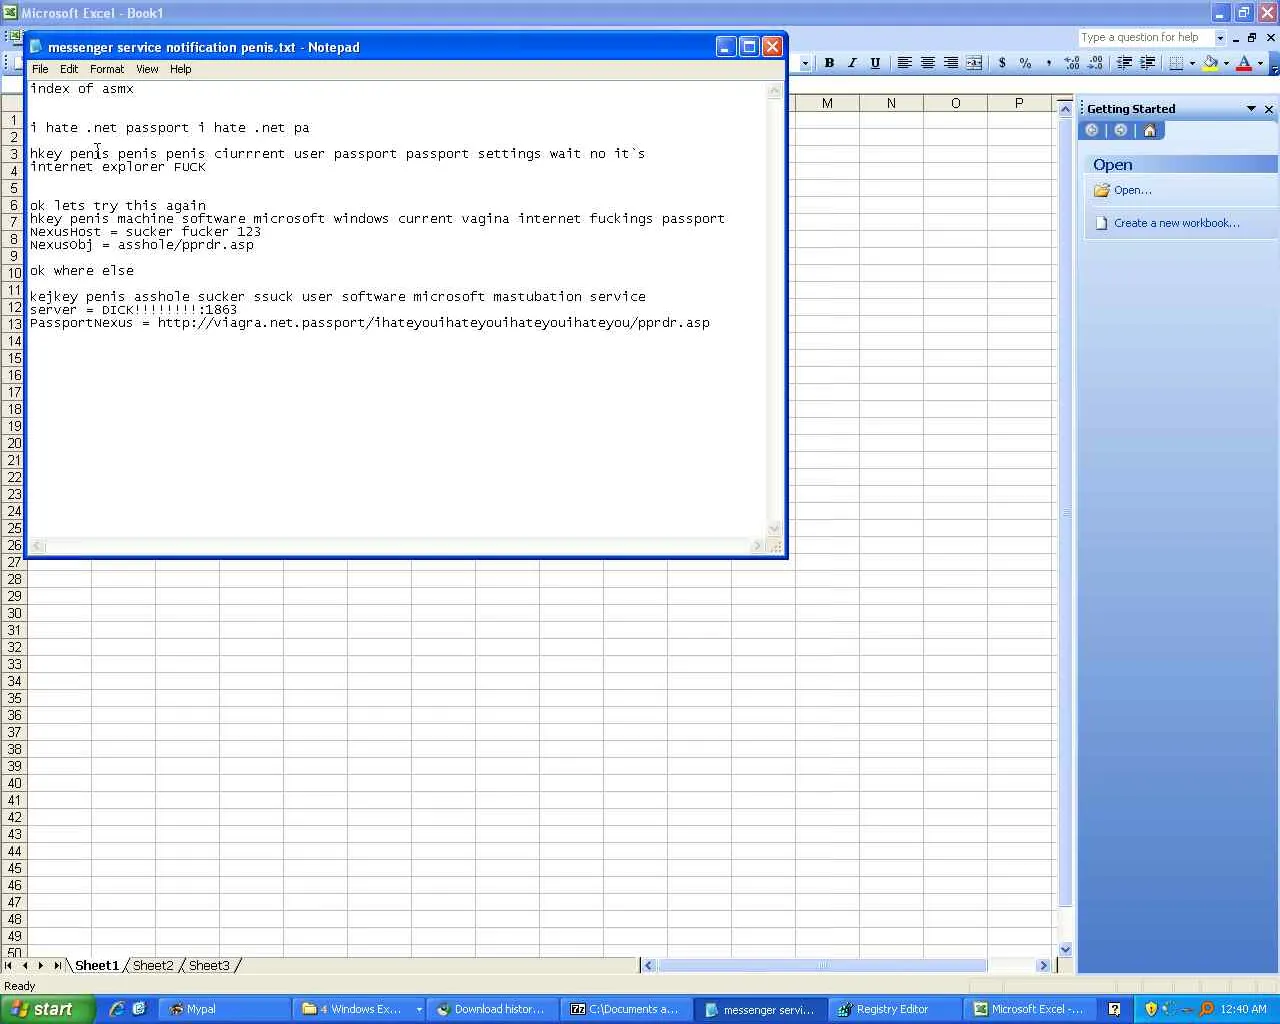
Task: Switch to C:\Documents taskbar button
Action: [x=627, y=1009]
